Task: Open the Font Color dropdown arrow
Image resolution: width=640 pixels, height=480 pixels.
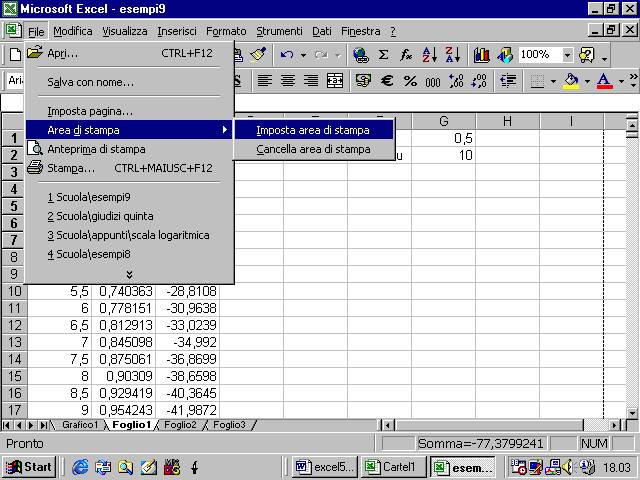Action: pyautogui.click(x=621, y=81)
